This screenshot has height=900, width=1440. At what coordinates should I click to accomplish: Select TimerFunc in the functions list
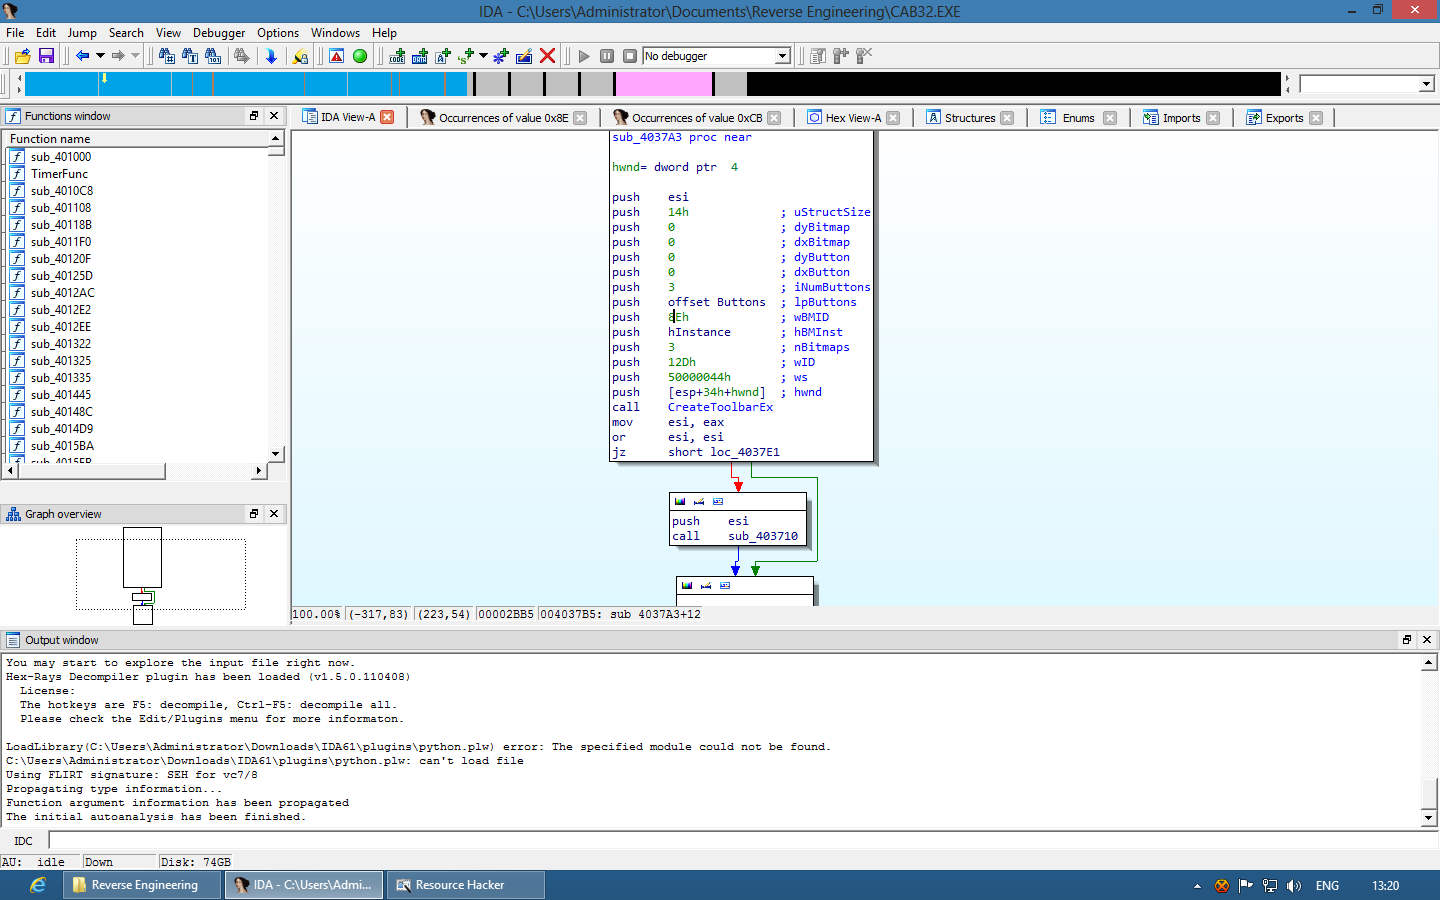click(59, 173)
